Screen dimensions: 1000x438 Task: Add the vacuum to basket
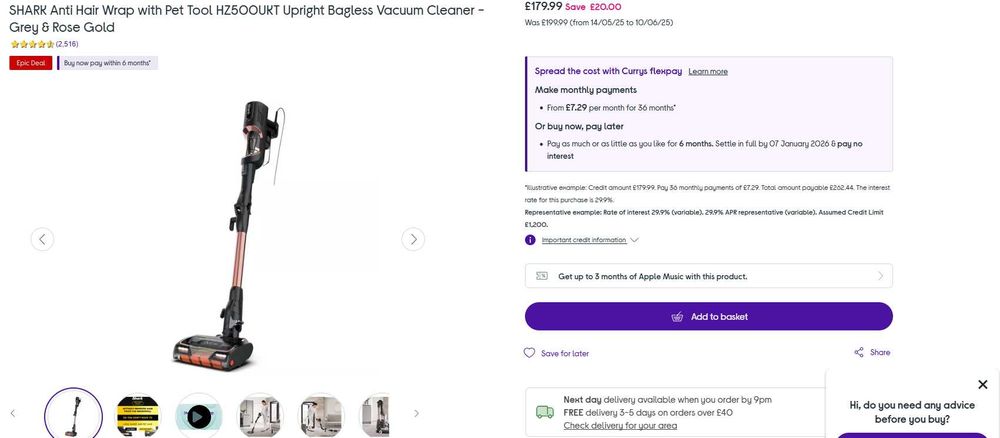[708, 316]
